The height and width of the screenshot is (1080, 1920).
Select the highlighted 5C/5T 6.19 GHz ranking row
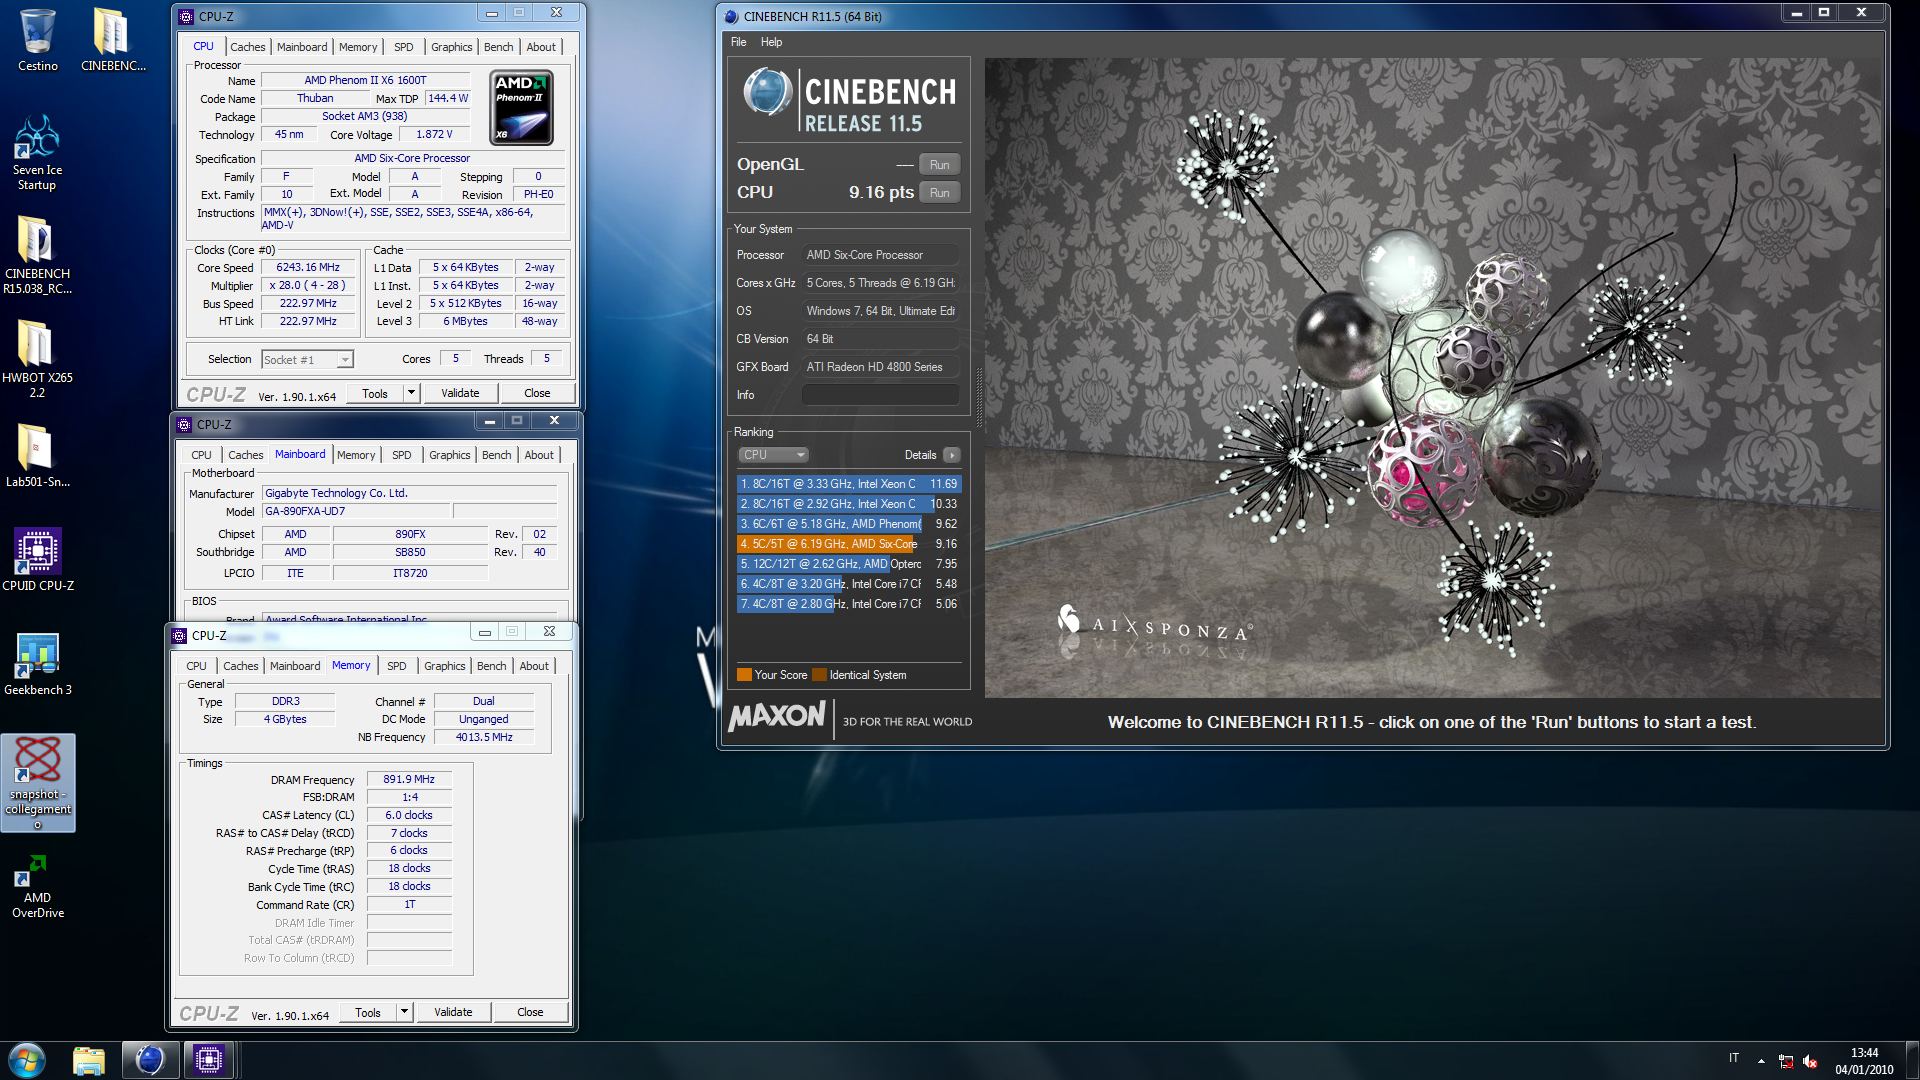tap(848, 544)
